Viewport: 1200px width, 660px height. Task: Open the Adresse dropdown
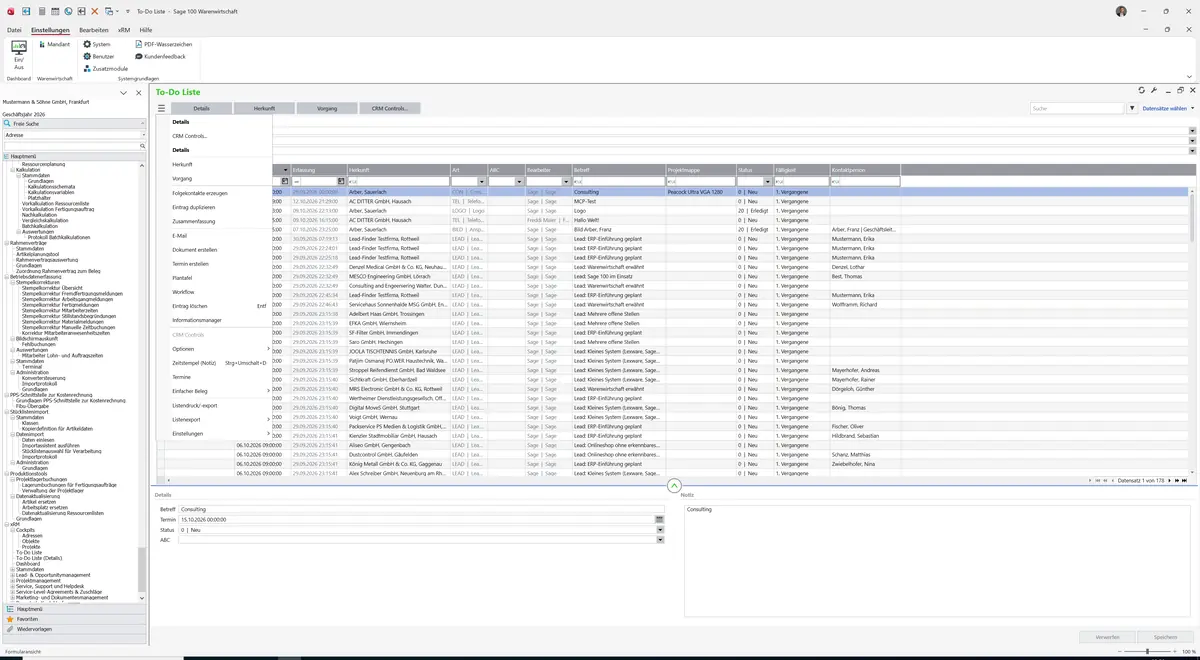pos(142,134)
